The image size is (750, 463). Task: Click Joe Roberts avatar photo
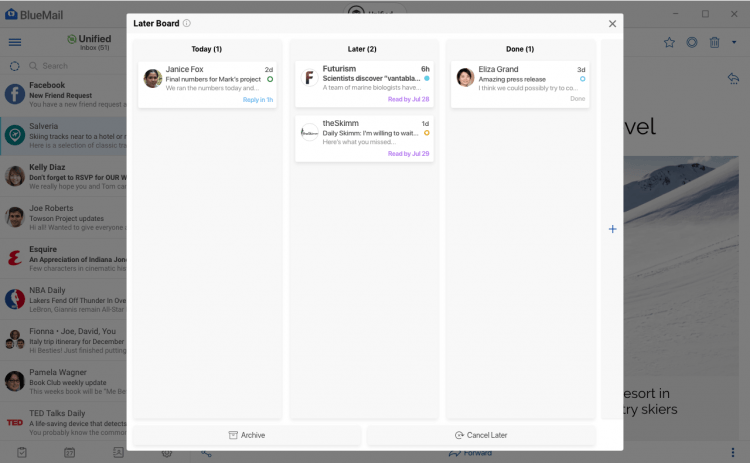click(15, 217)
